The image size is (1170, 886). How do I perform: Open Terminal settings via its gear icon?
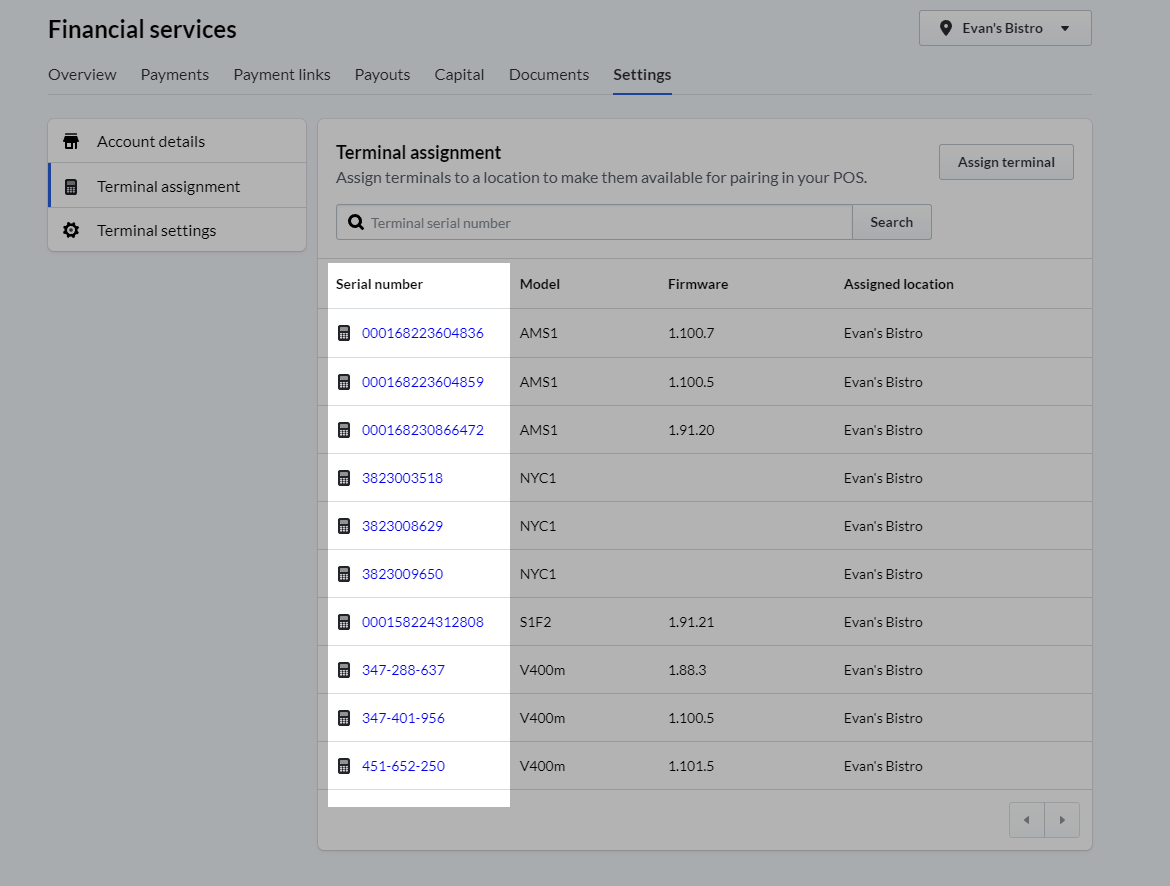pos(71,229)
